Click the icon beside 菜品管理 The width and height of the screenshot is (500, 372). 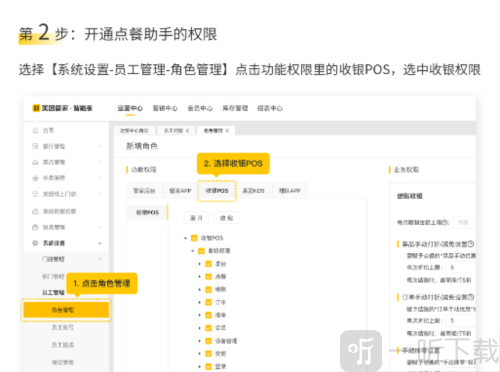pos(35,162)
